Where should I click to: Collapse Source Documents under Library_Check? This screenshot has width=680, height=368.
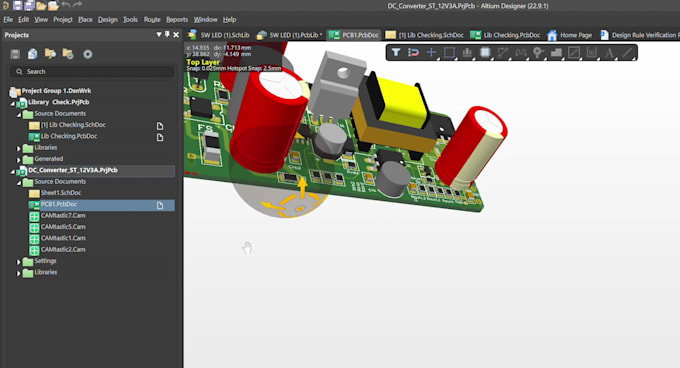pos(19,114)
